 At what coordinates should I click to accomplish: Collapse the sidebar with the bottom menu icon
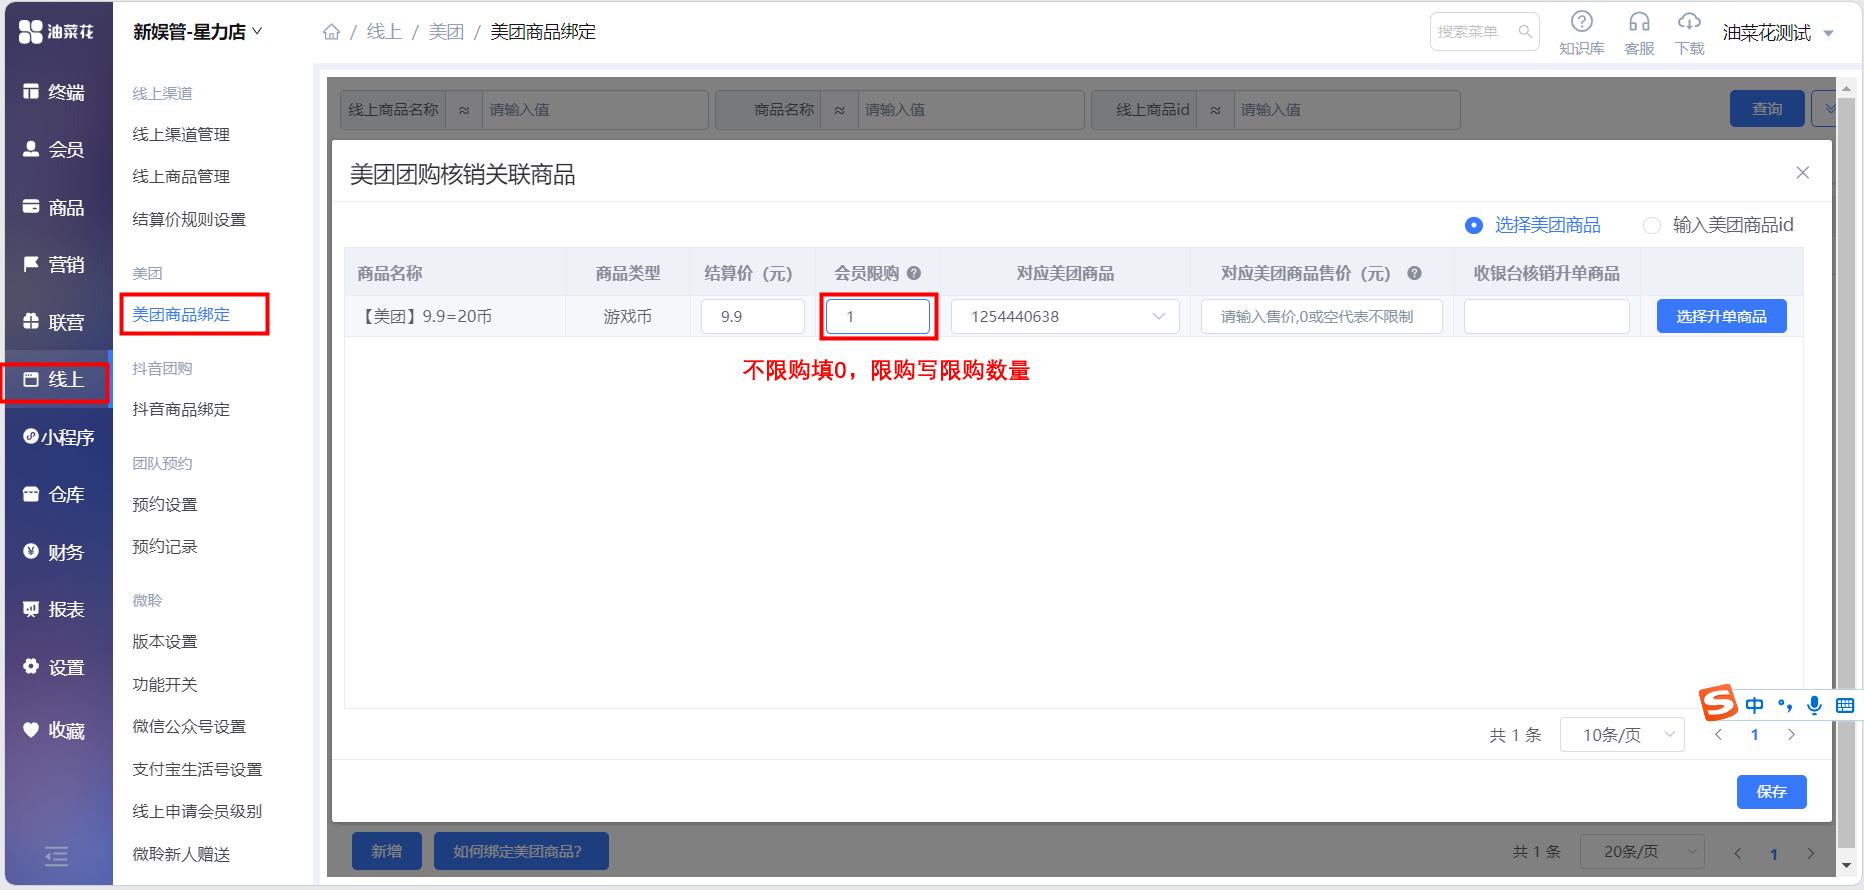coord(57,857)
